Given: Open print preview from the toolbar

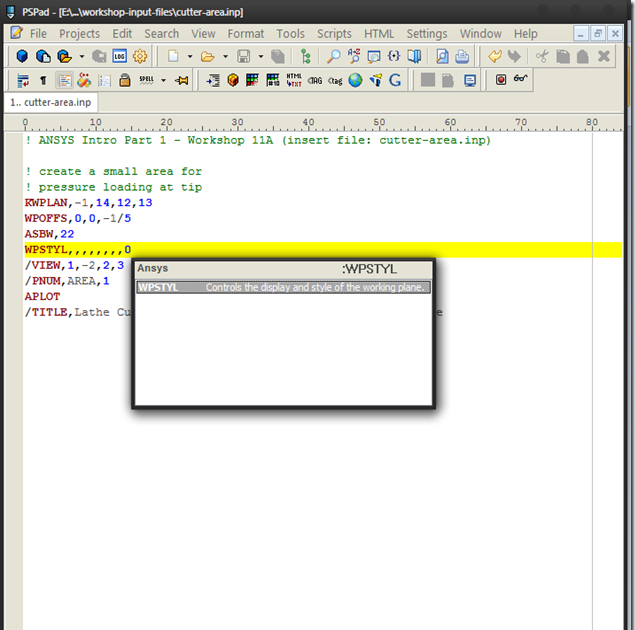Looking at the screenshot, I should click(442, 57).
